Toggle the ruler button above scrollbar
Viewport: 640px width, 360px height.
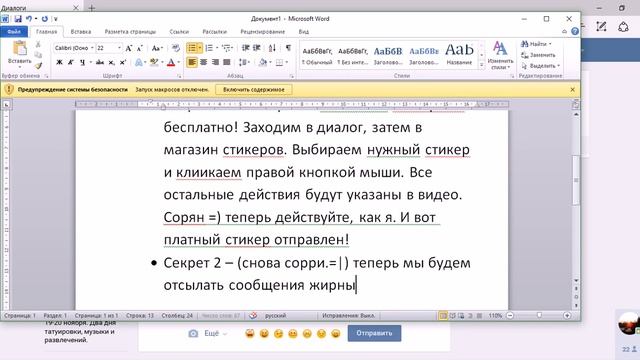(x=576, y=105)
